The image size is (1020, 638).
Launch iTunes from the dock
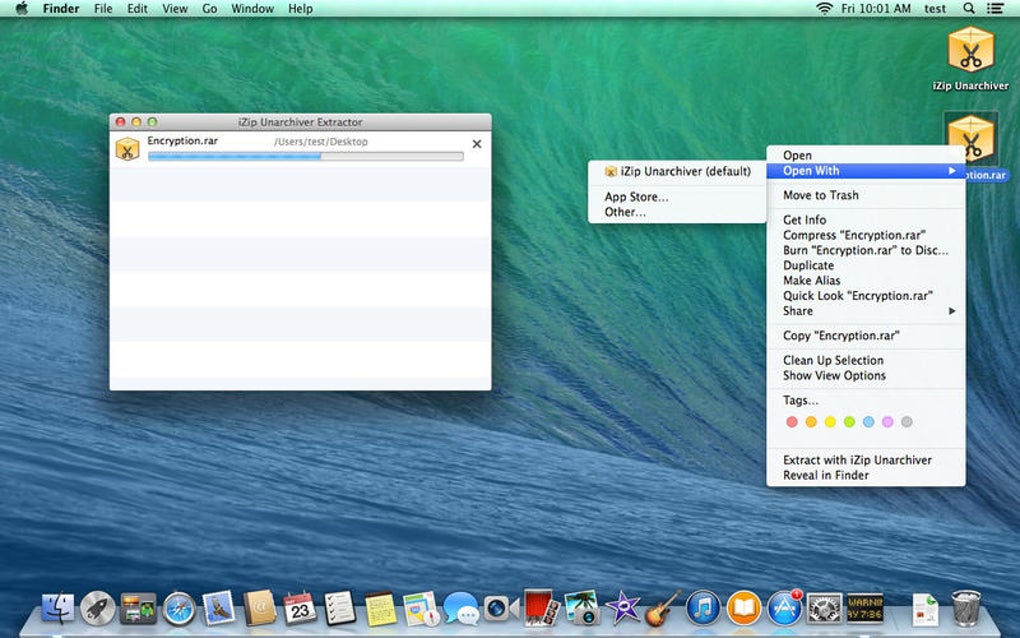[703, 607]
